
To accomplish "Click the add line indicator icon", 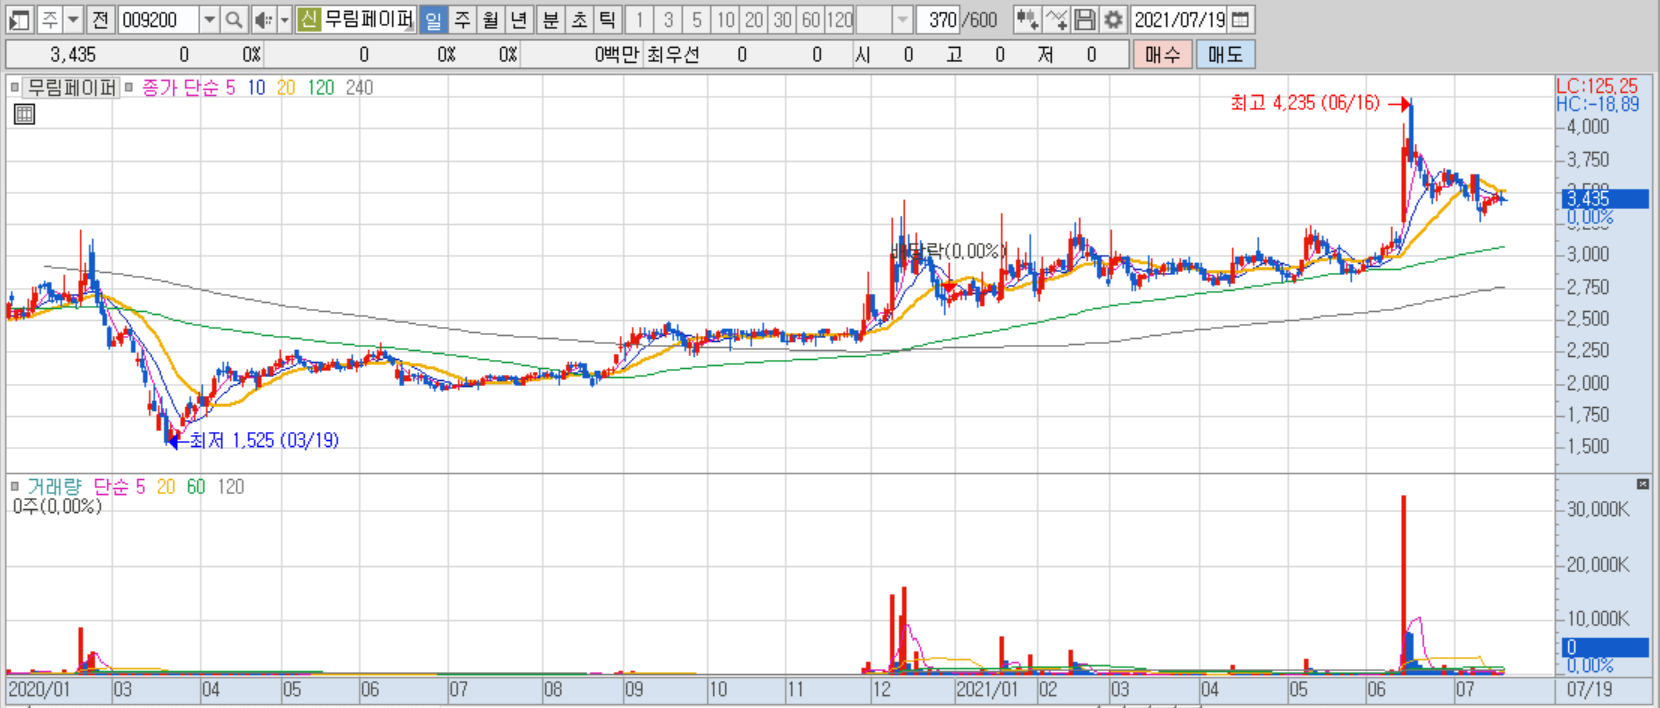I will [x=1056, y=19].
